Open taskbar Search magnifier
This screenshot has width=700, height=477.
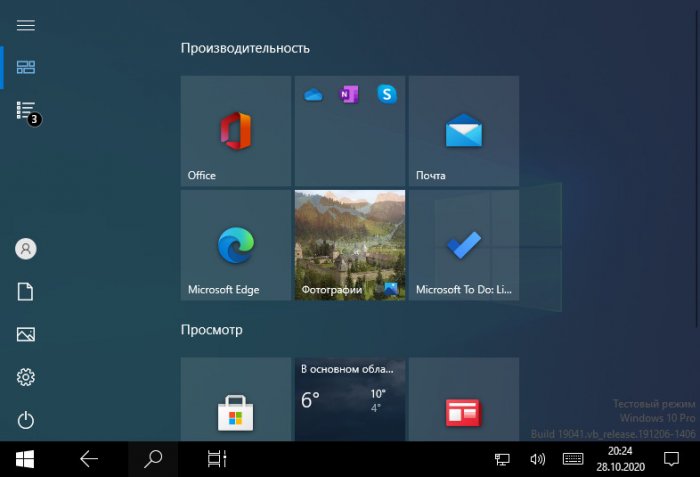(153, 459)
